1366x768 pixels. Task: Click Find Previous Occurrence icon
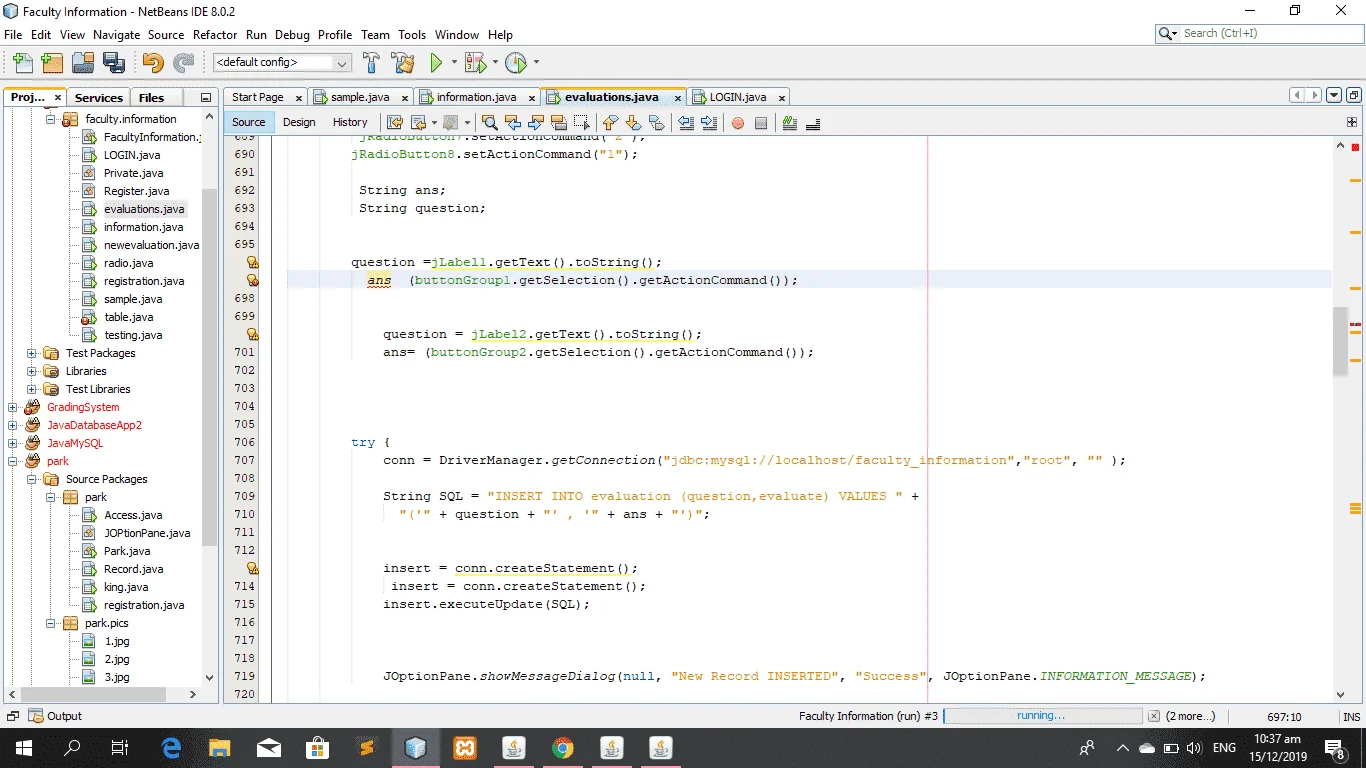coord(513,123)
